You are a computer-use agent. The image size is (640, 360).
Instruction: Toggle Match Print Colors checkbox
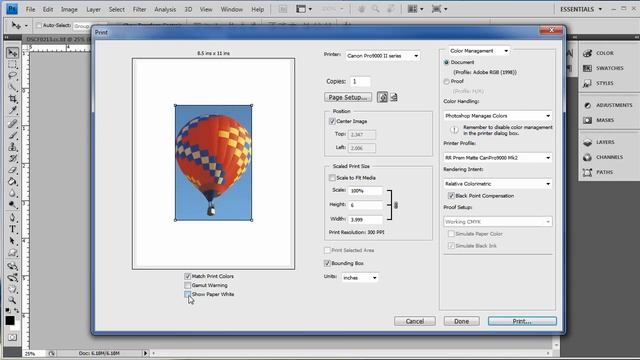(x=187, y=276)
